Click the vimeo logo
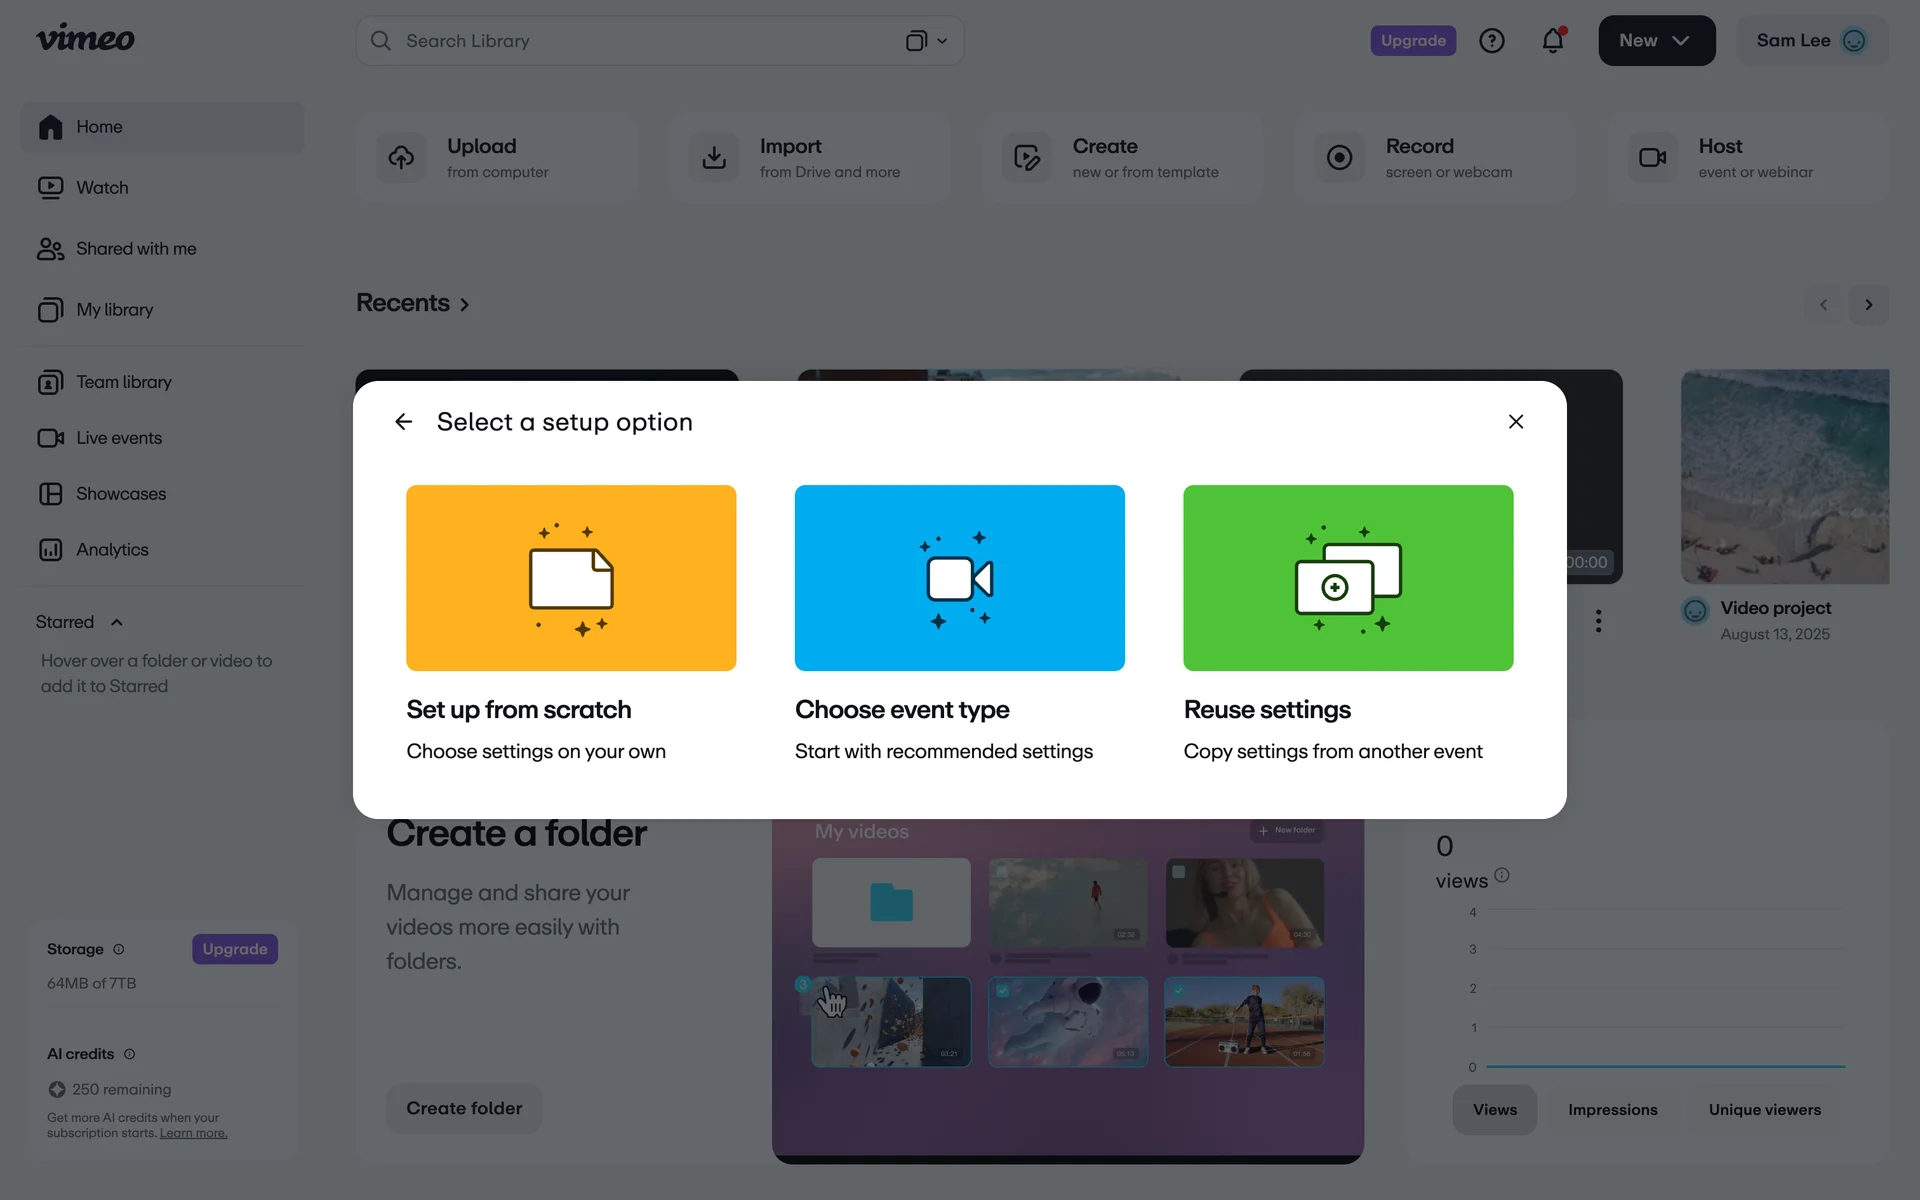The width and height of the screenshot is (1920, 1200). tap(86, 39)
